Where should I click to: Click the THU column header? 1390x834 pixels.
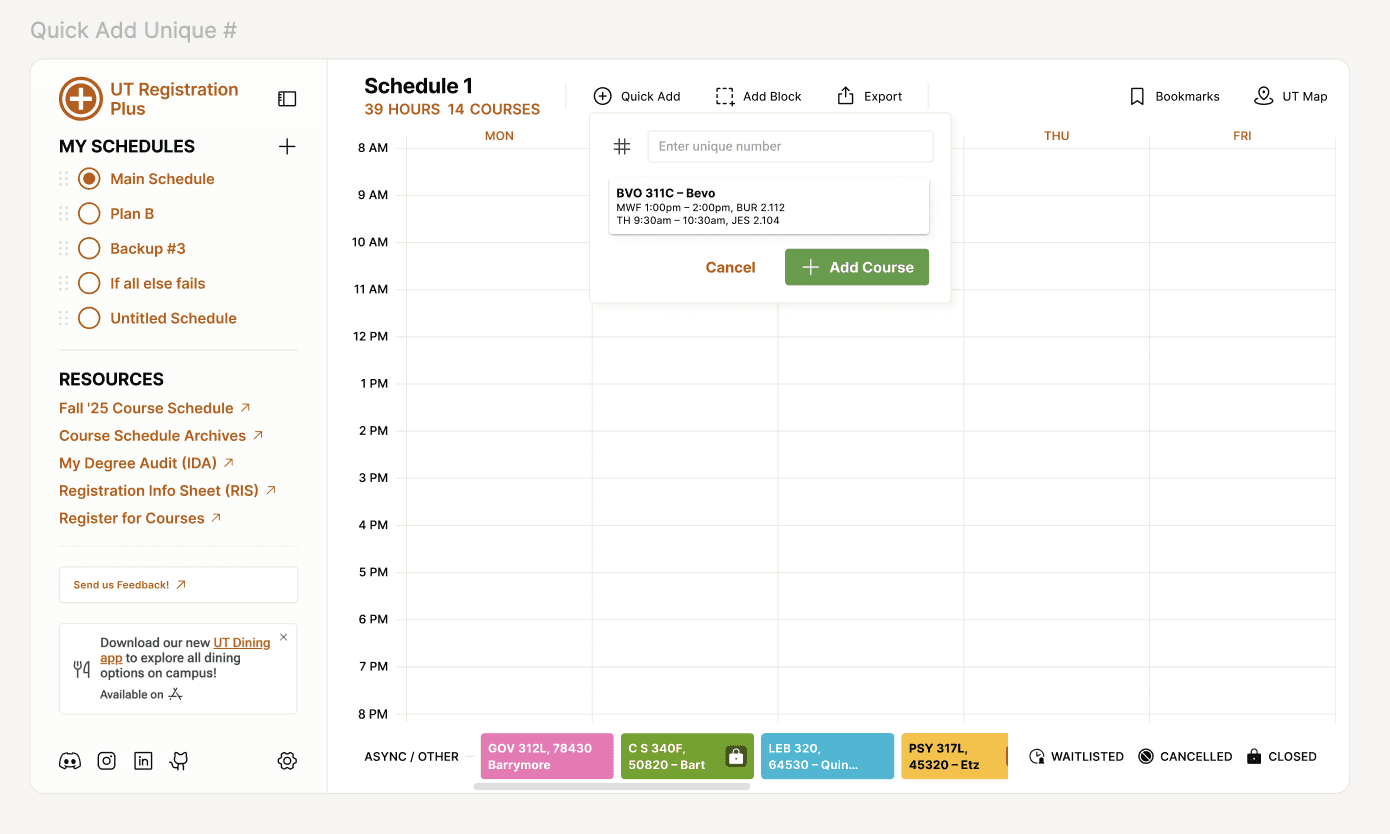(1057, 136)
